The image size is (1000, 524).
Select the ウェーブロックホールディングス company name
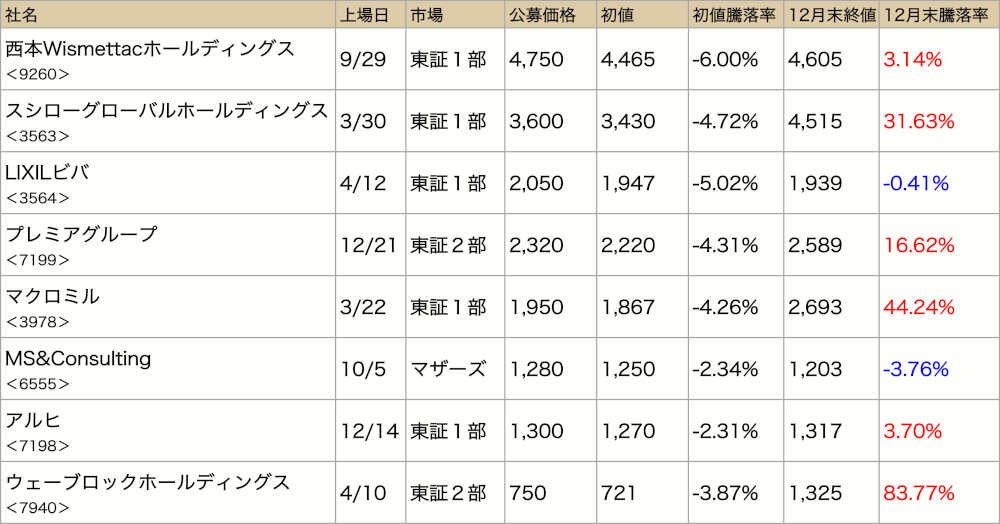pos(147,482)
